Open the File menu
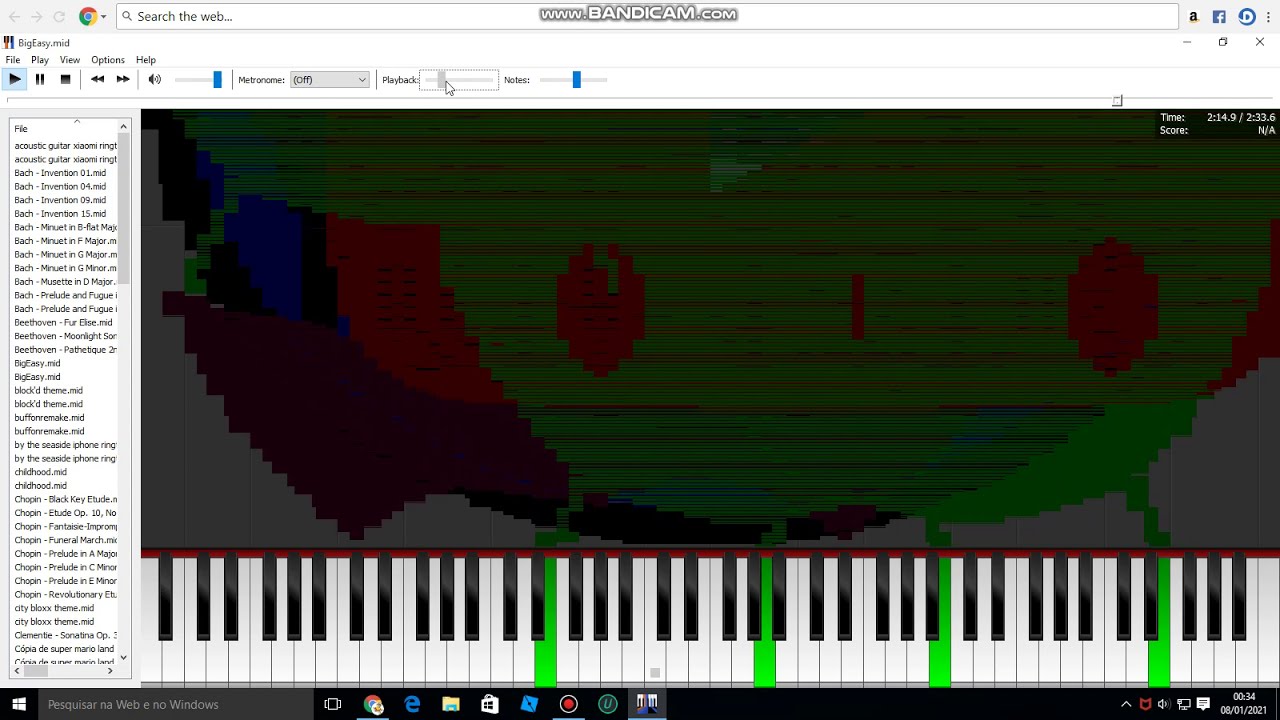 point(13,60)
